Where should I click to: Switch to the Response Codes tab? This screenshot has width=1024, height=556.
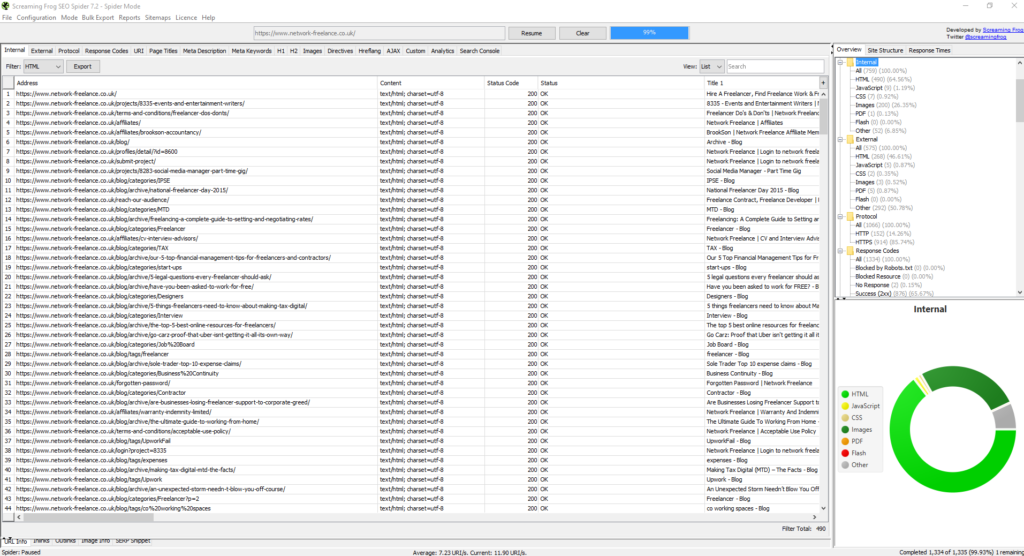tap(106, 51)
